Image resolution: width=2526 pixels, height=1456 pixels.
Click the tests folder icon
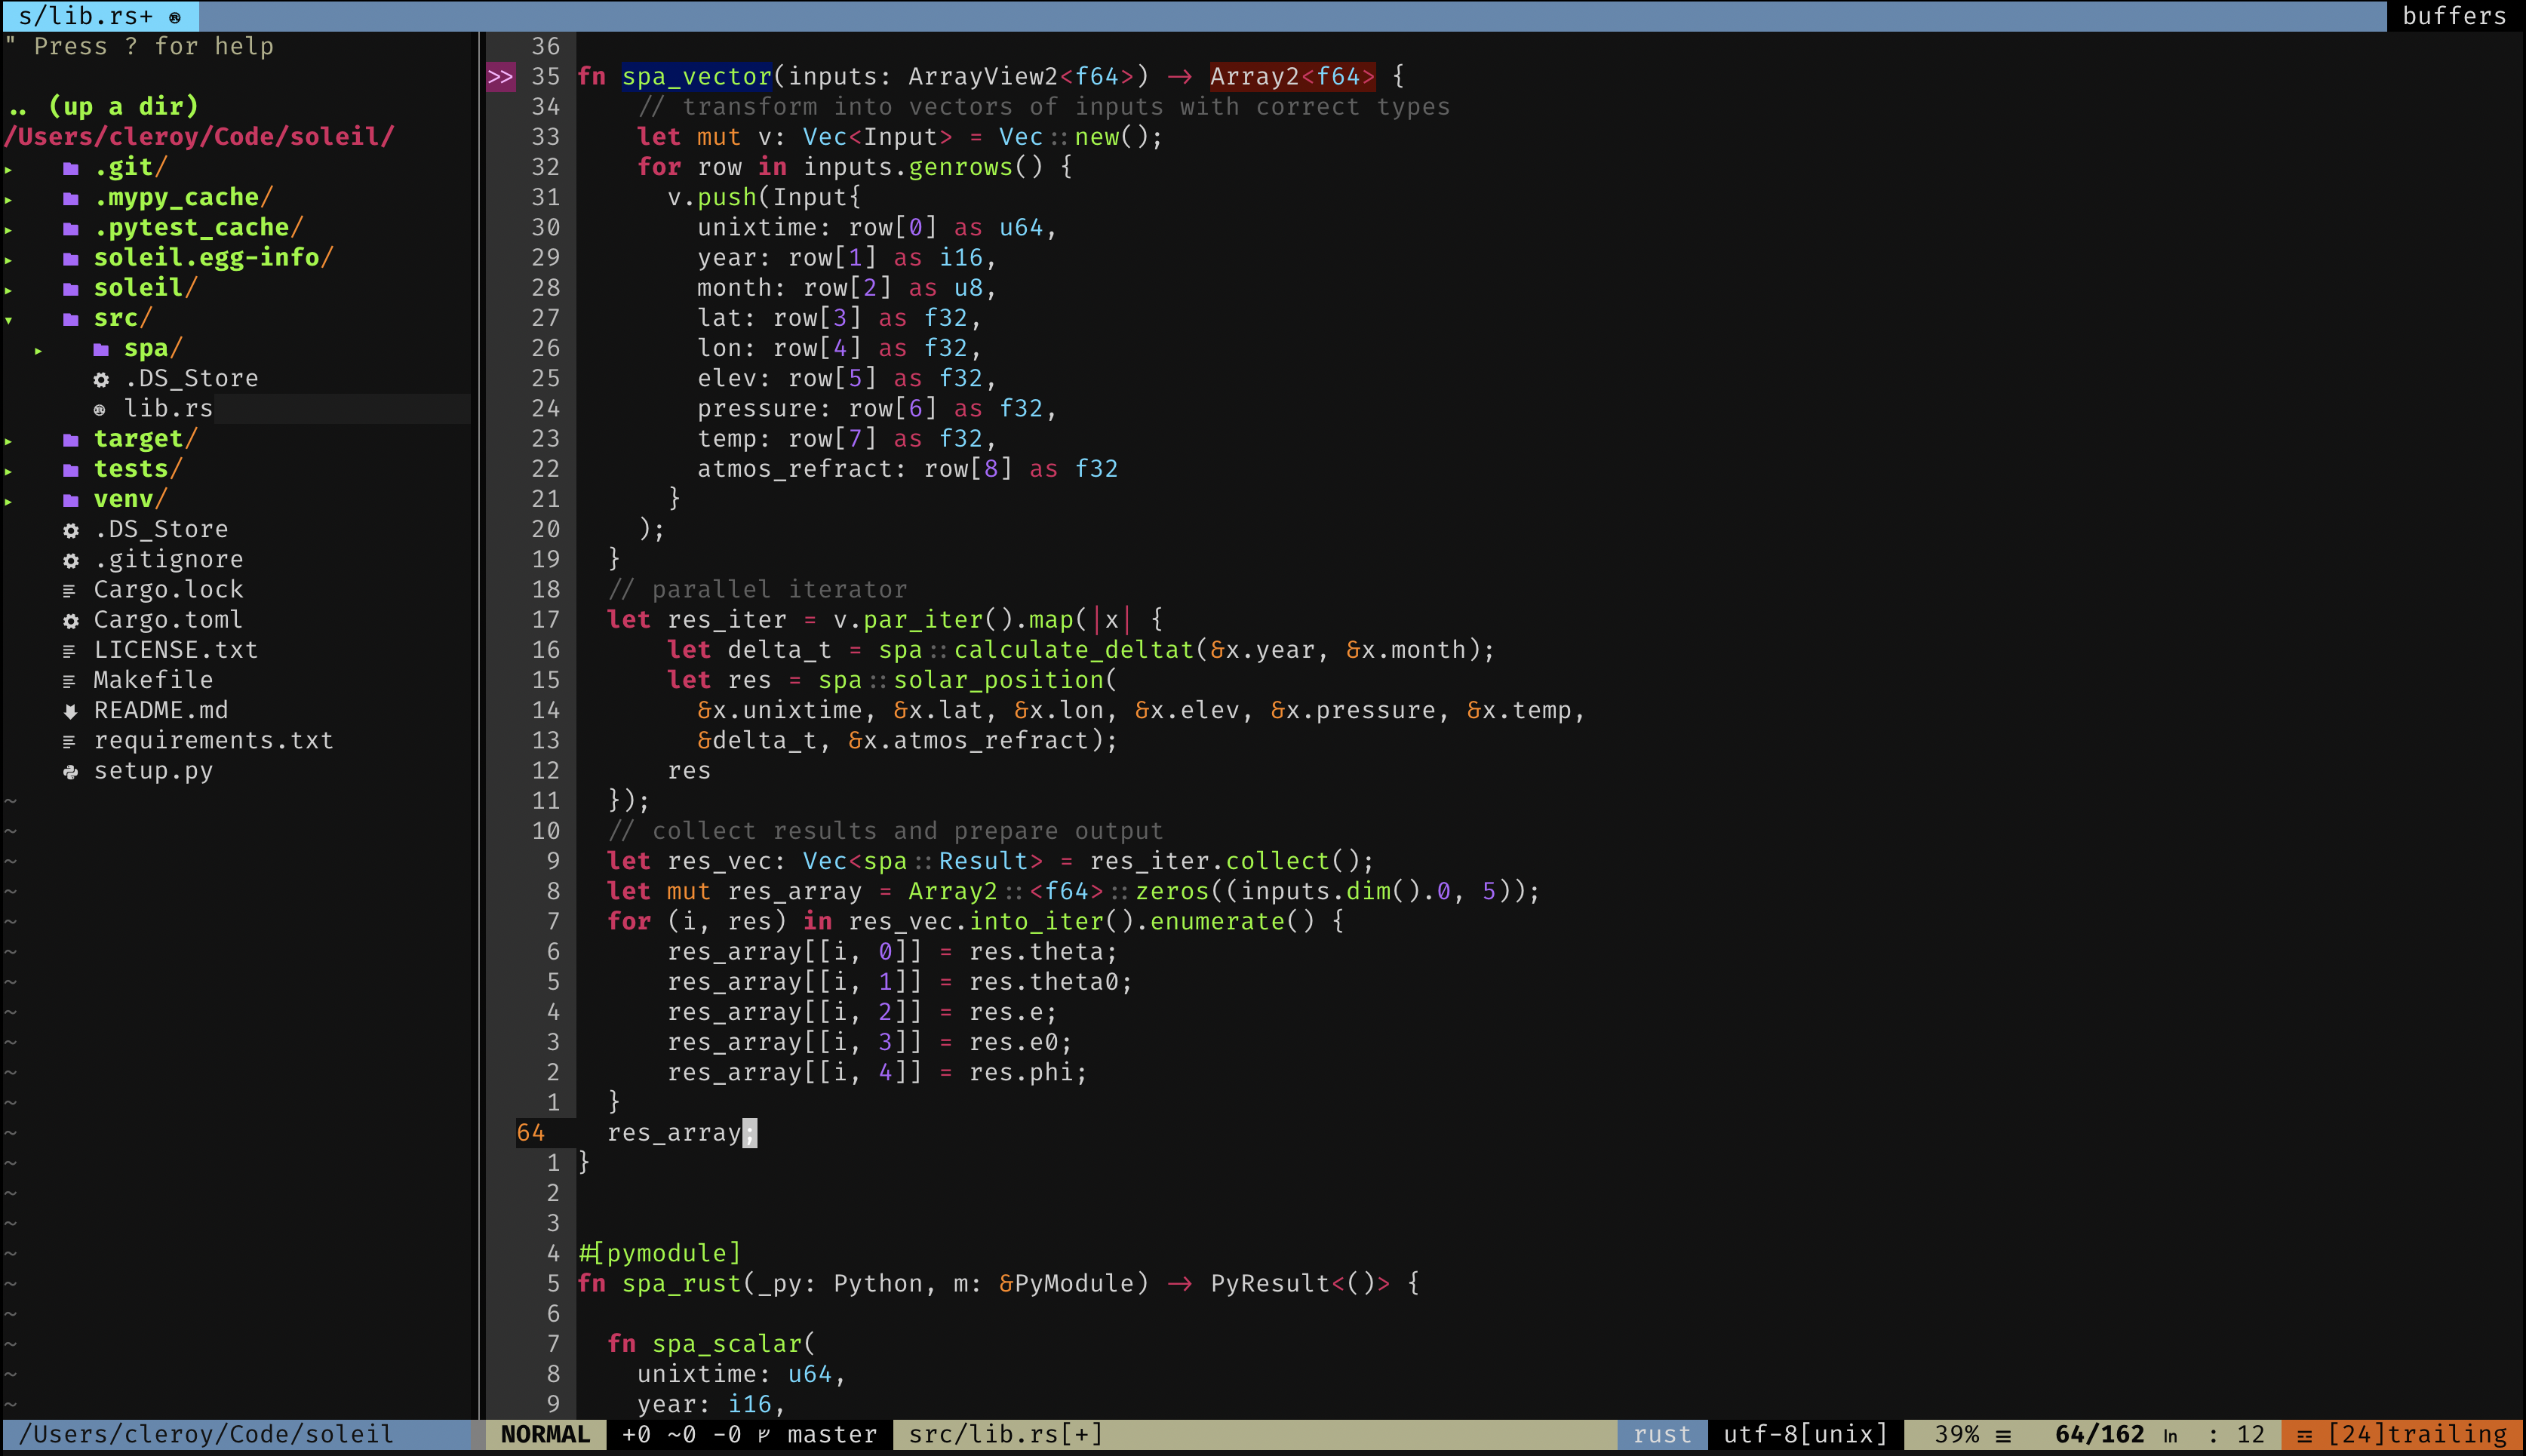coord(71,470)
